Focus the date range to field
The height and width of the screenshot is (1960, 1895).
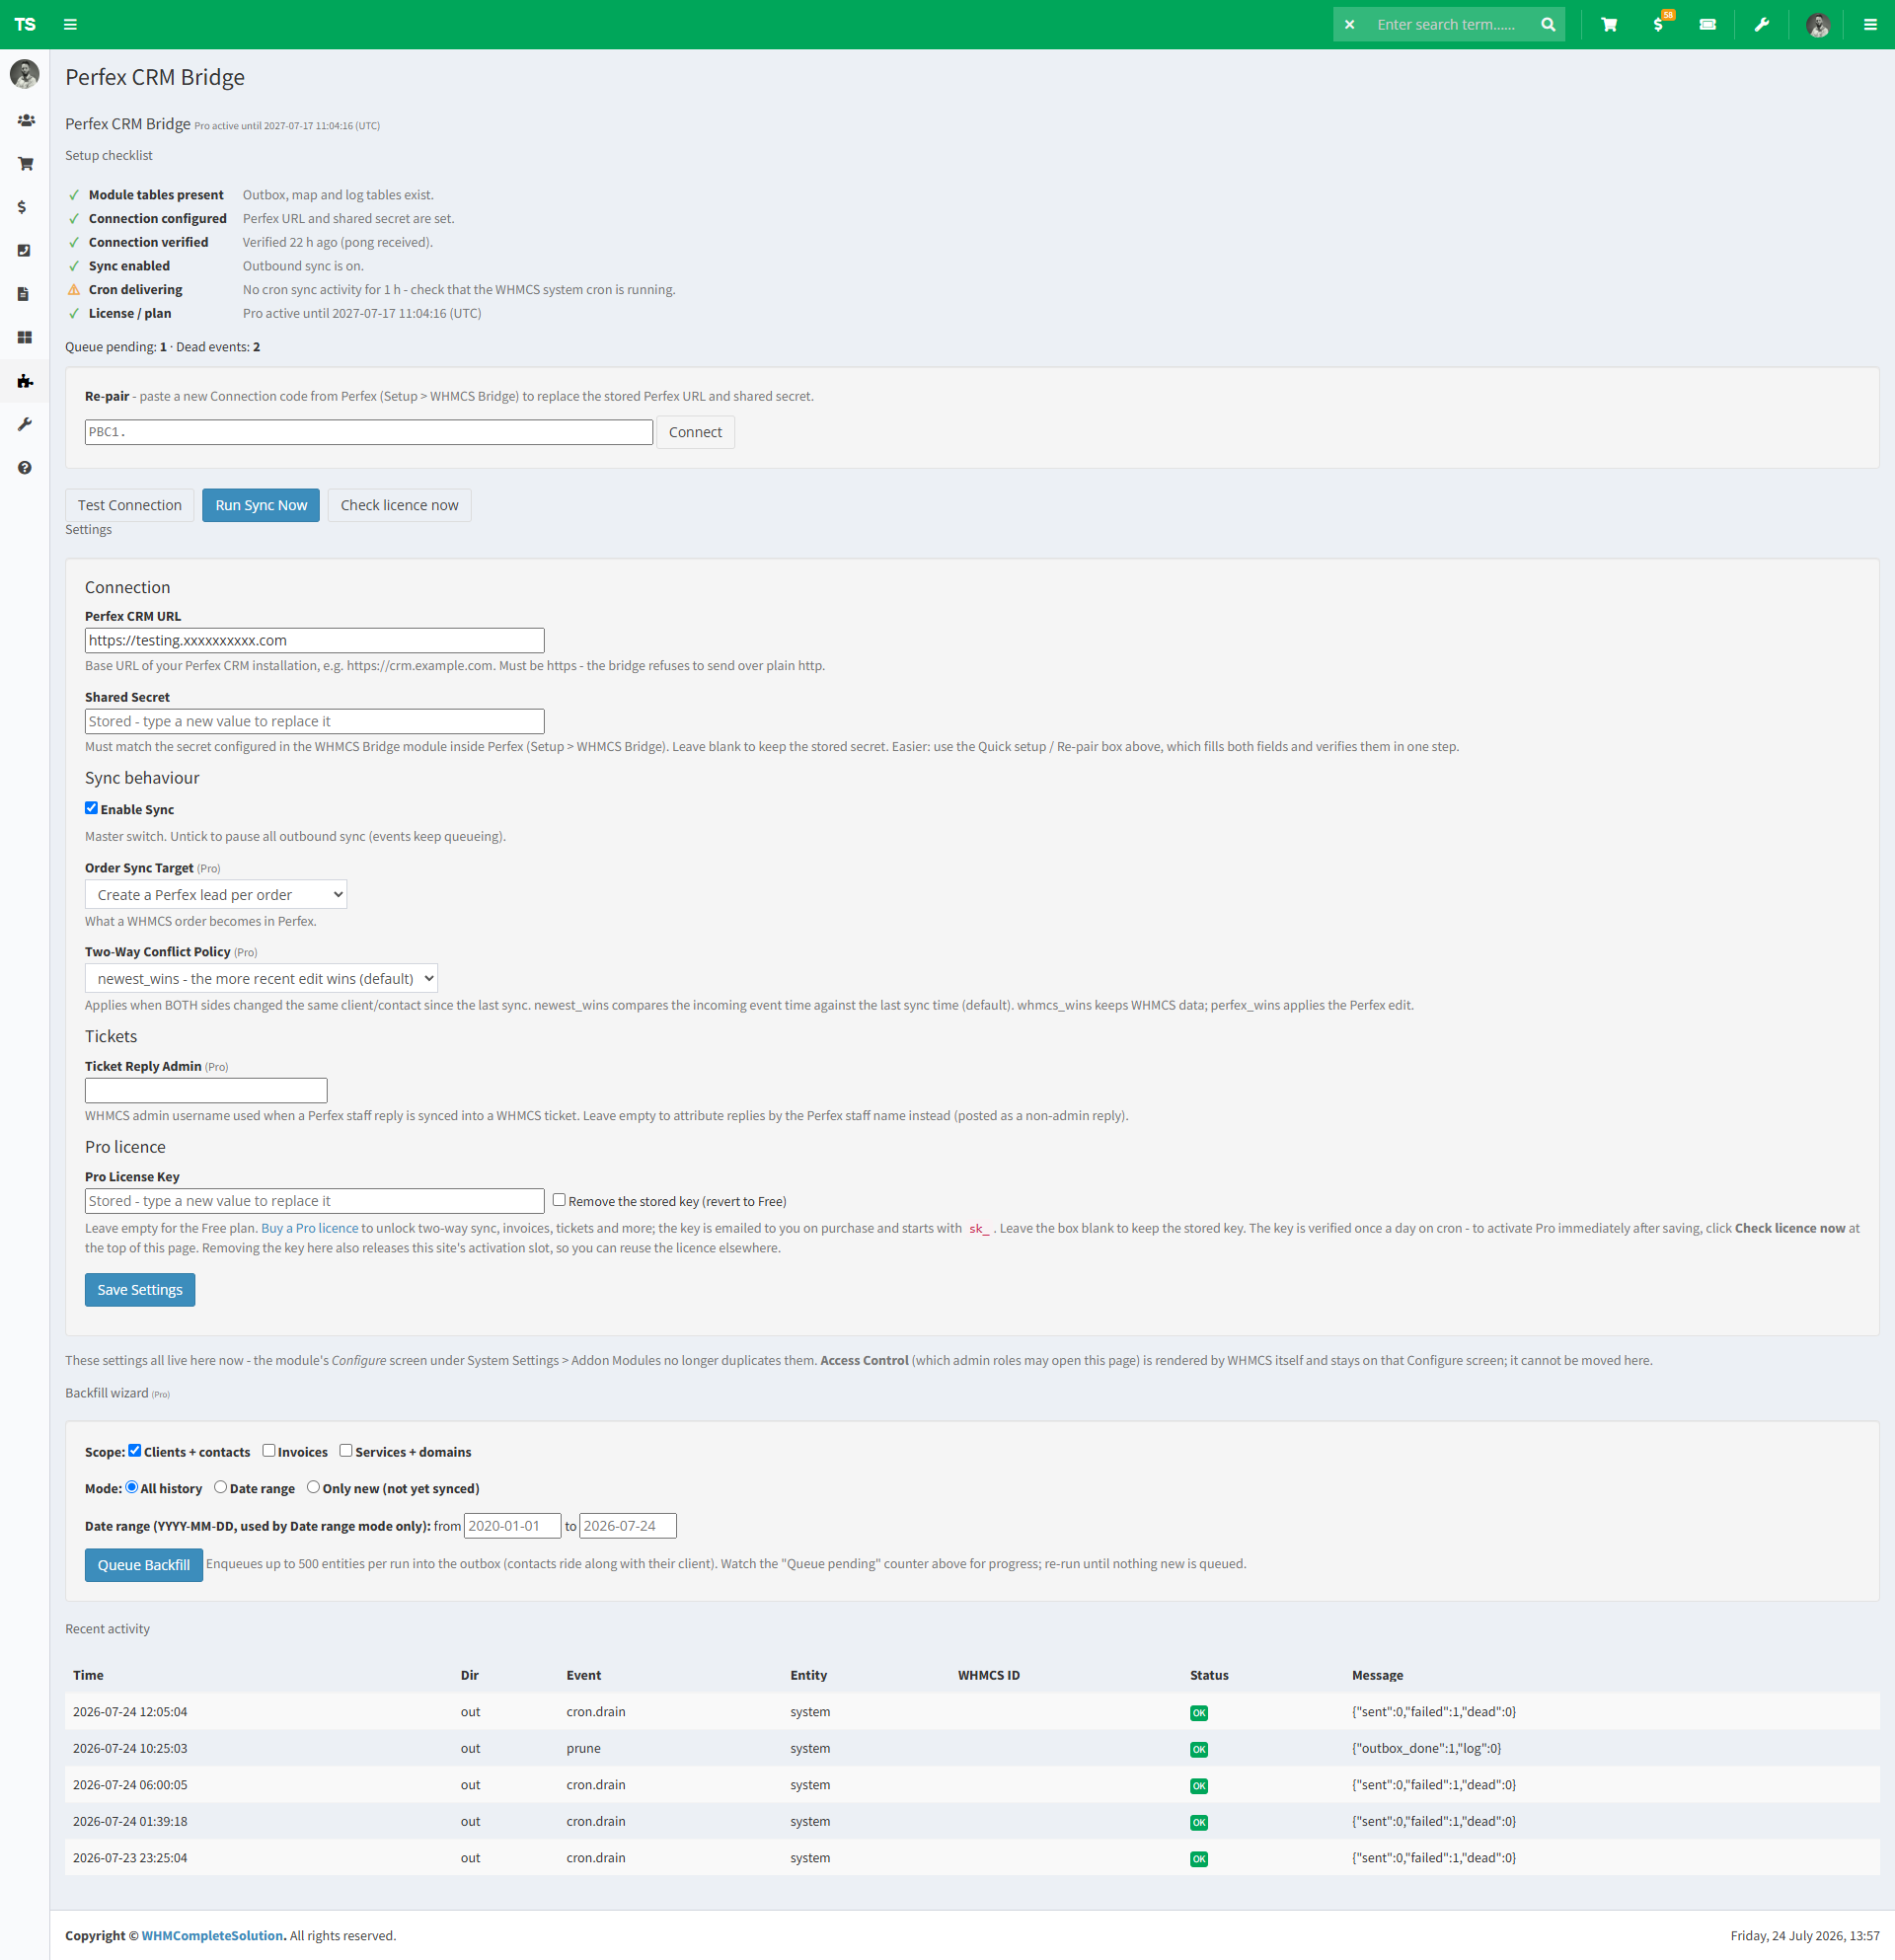pyautogui.click(x=628, y=1526)
